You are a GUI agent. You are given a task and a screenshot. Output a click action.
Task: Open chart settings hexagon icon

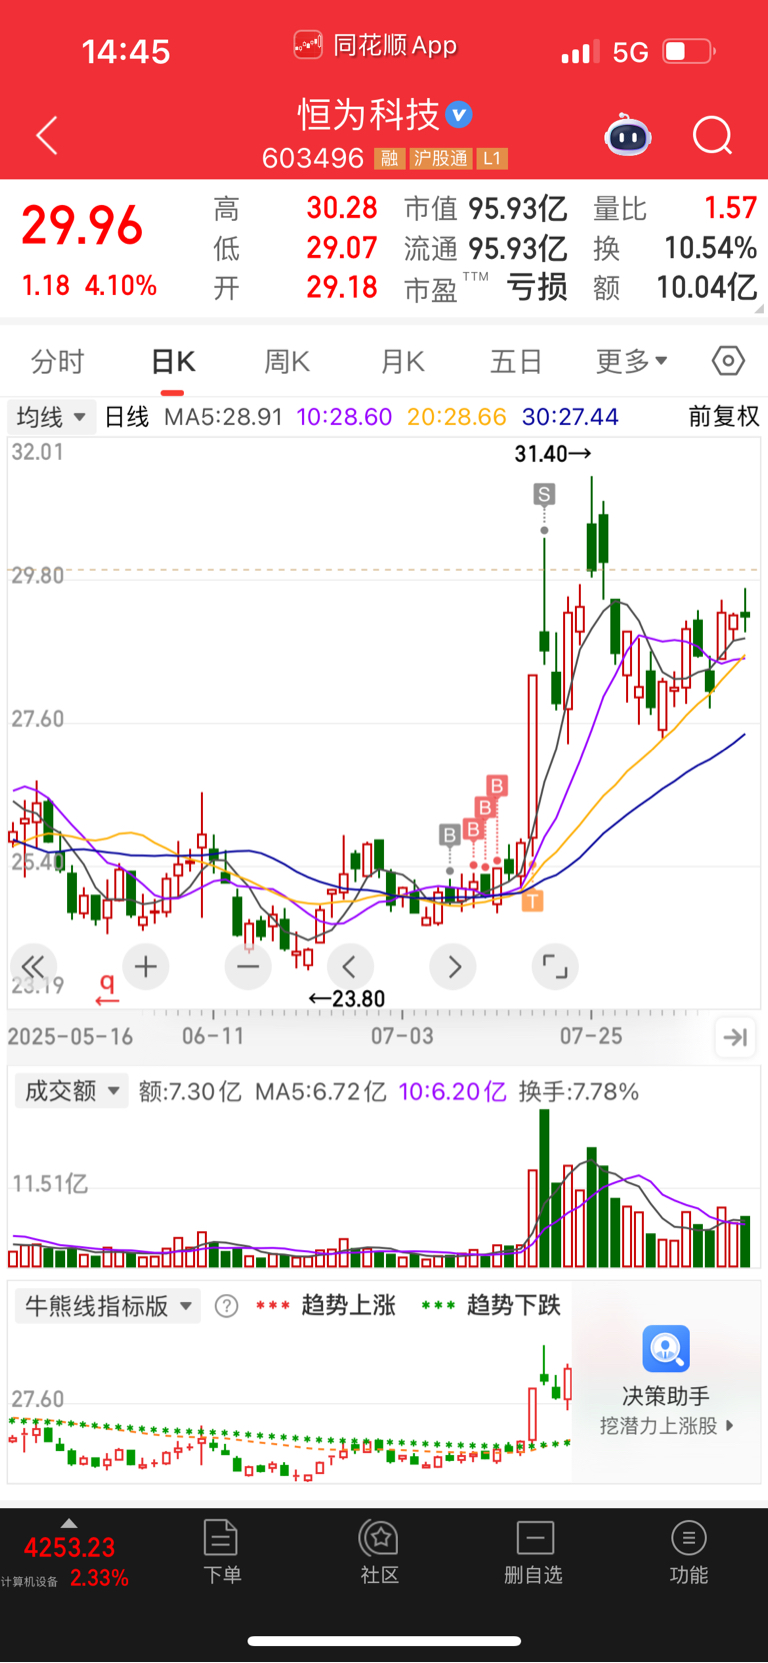click(728, 361)
